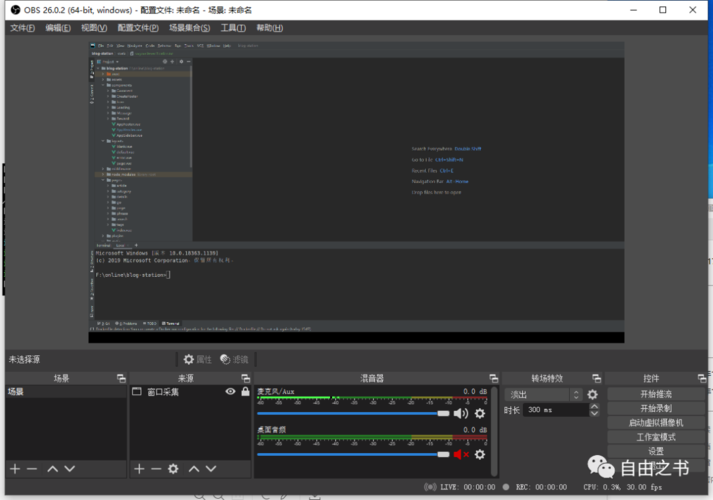713x500 pixels.
Task: Open the 配置文件(P) menu
Action: (138, 28)
